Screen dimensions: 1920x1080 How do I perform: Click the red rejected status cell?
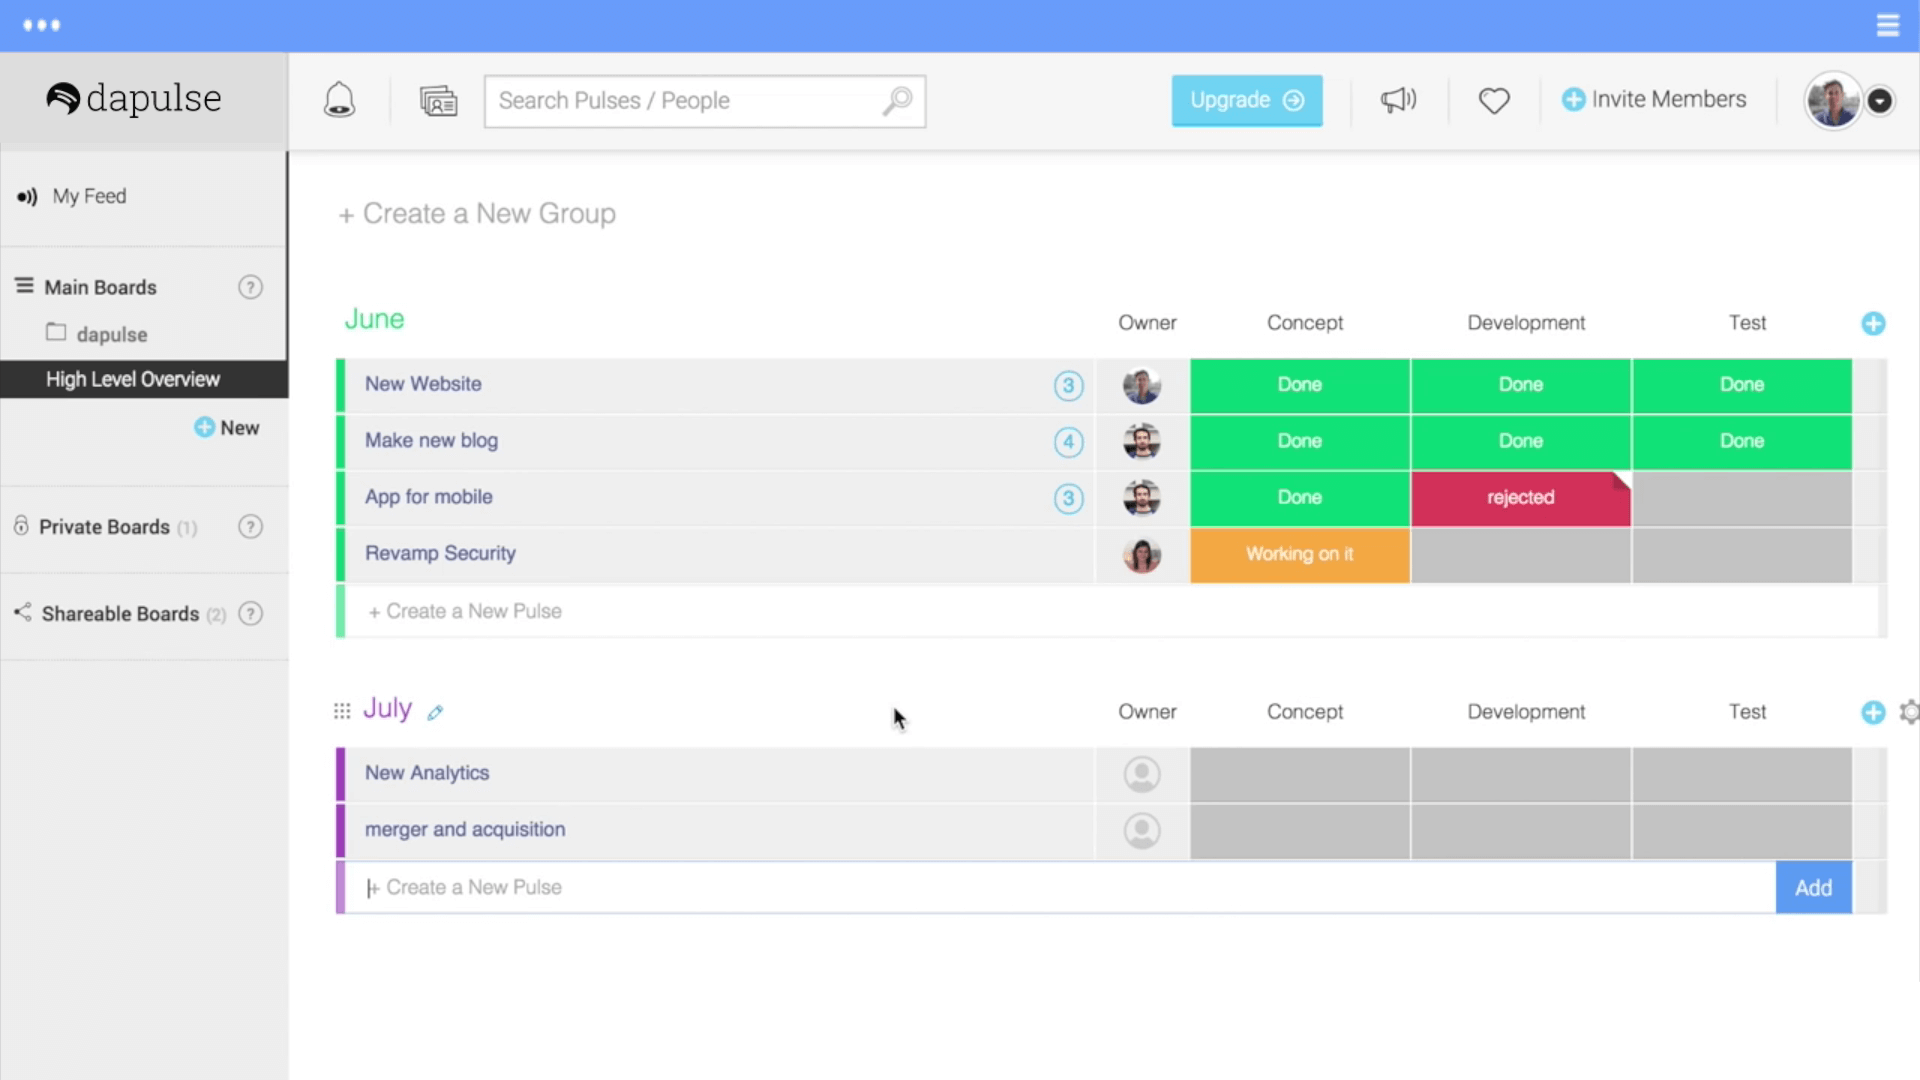coord(1520,498)
